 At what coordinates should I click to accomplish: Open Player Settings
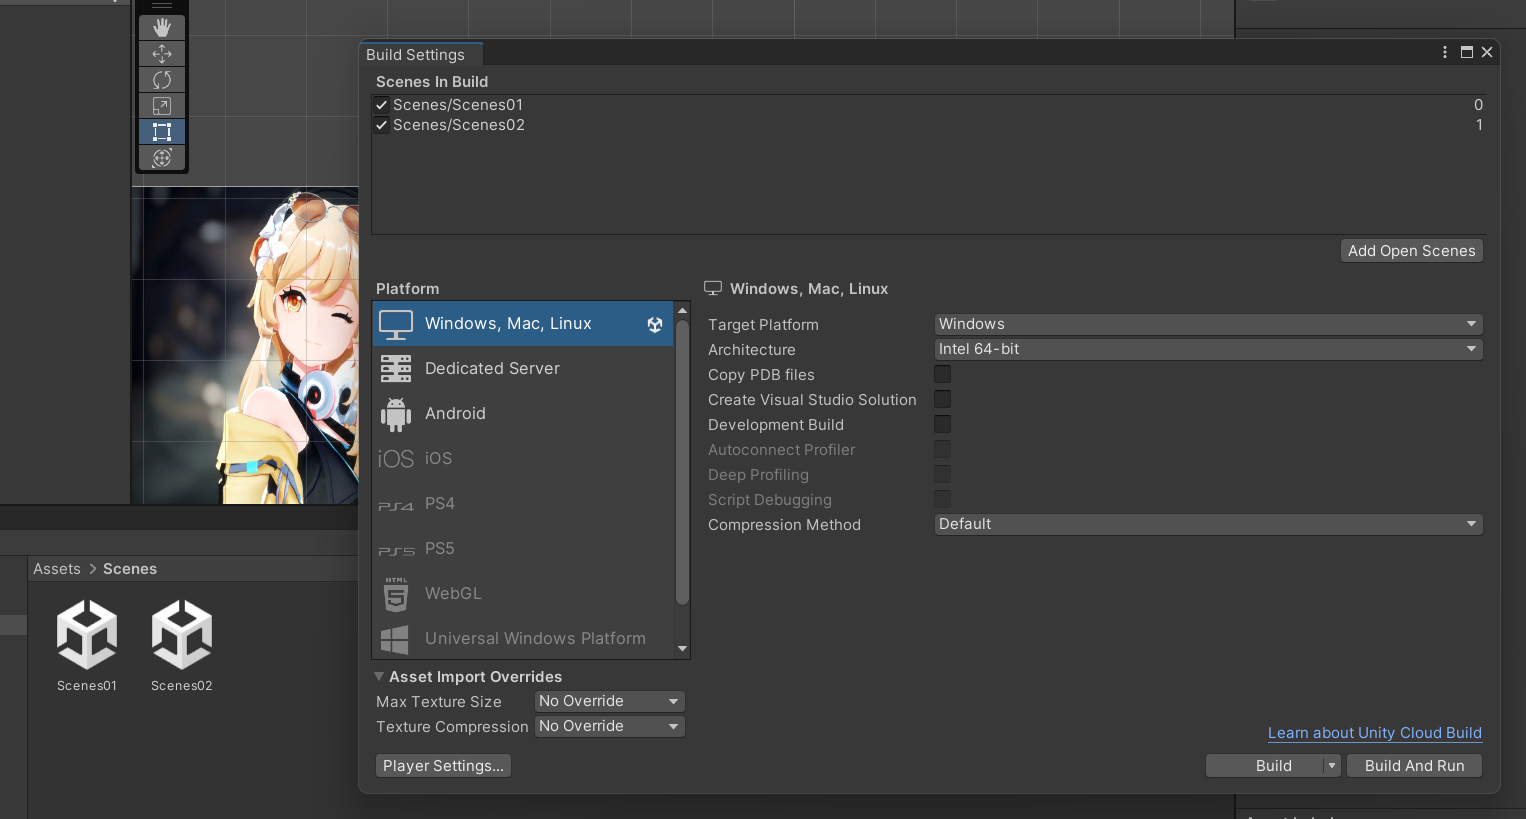point(443,766)
